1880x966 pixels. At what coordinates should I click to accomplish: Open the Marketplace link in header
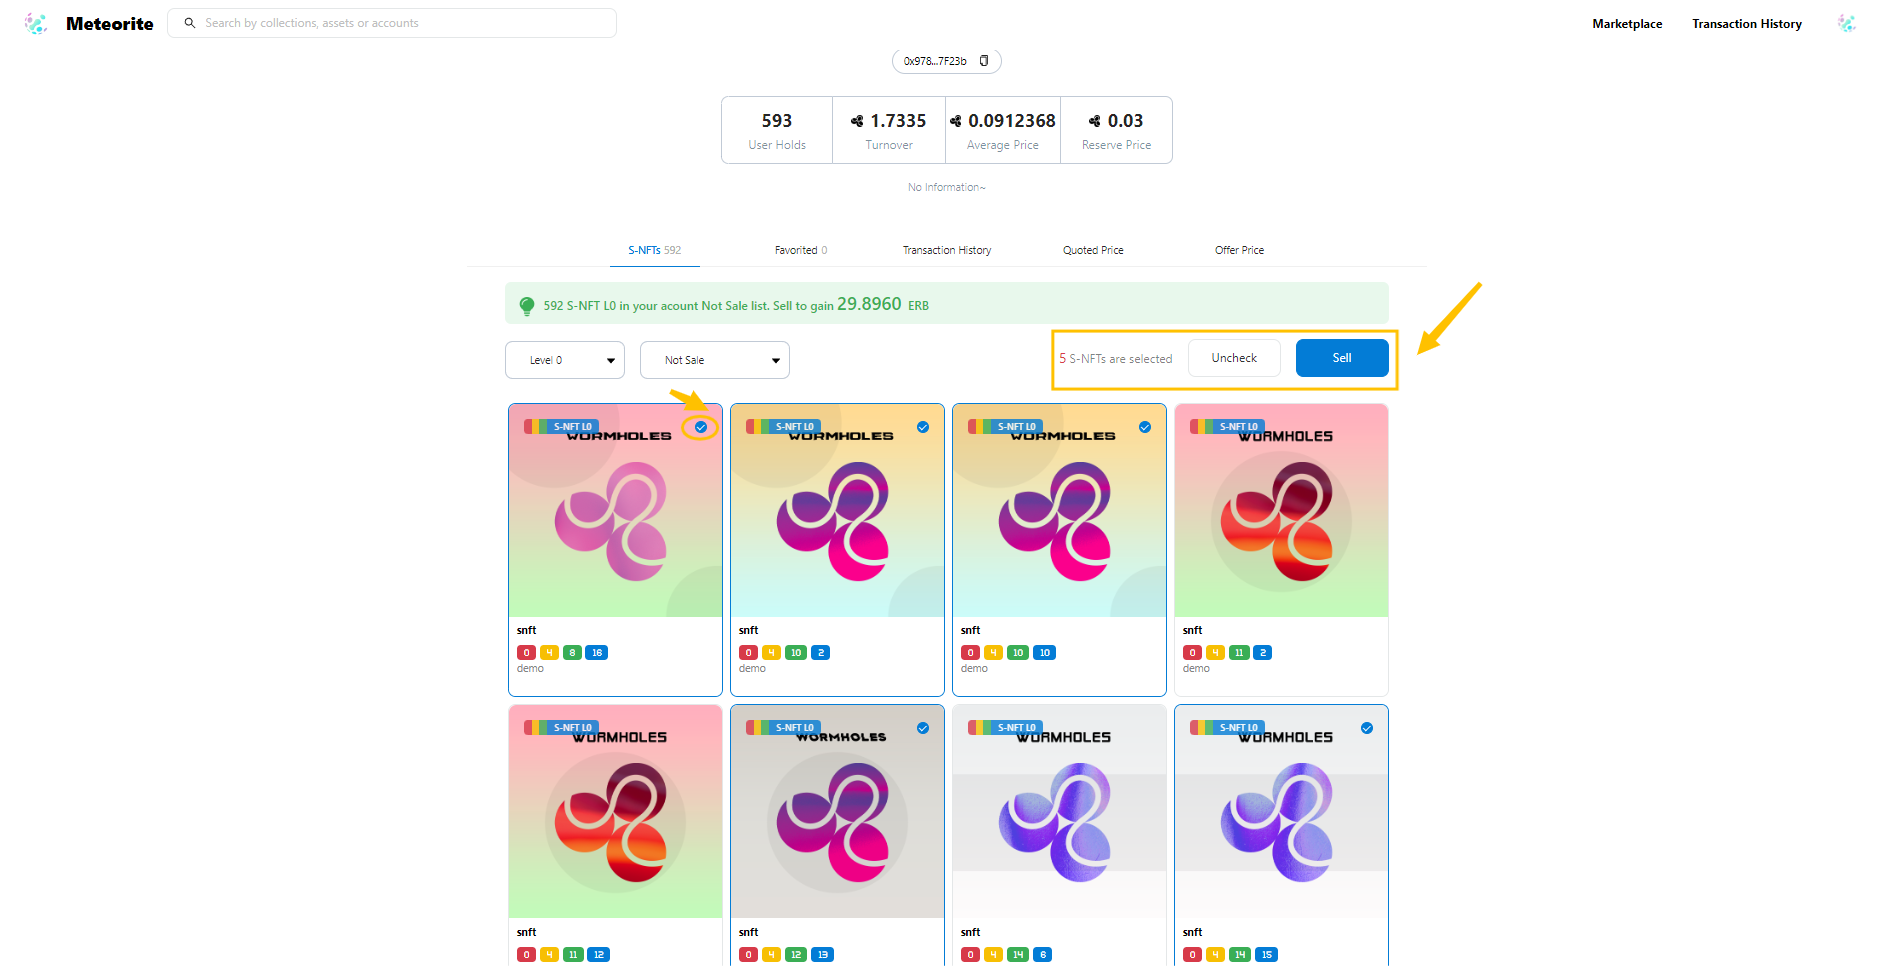tap(1627, 24)
